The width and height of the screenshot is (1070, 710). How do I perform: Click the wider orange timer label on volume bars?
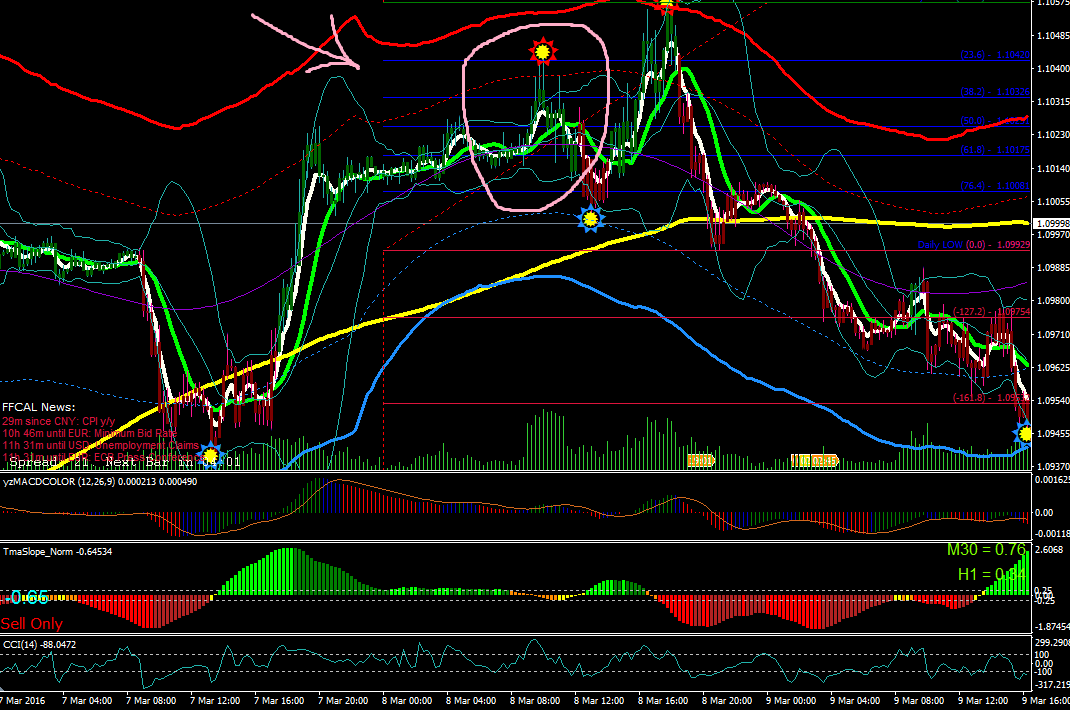(x=814, y=461)
